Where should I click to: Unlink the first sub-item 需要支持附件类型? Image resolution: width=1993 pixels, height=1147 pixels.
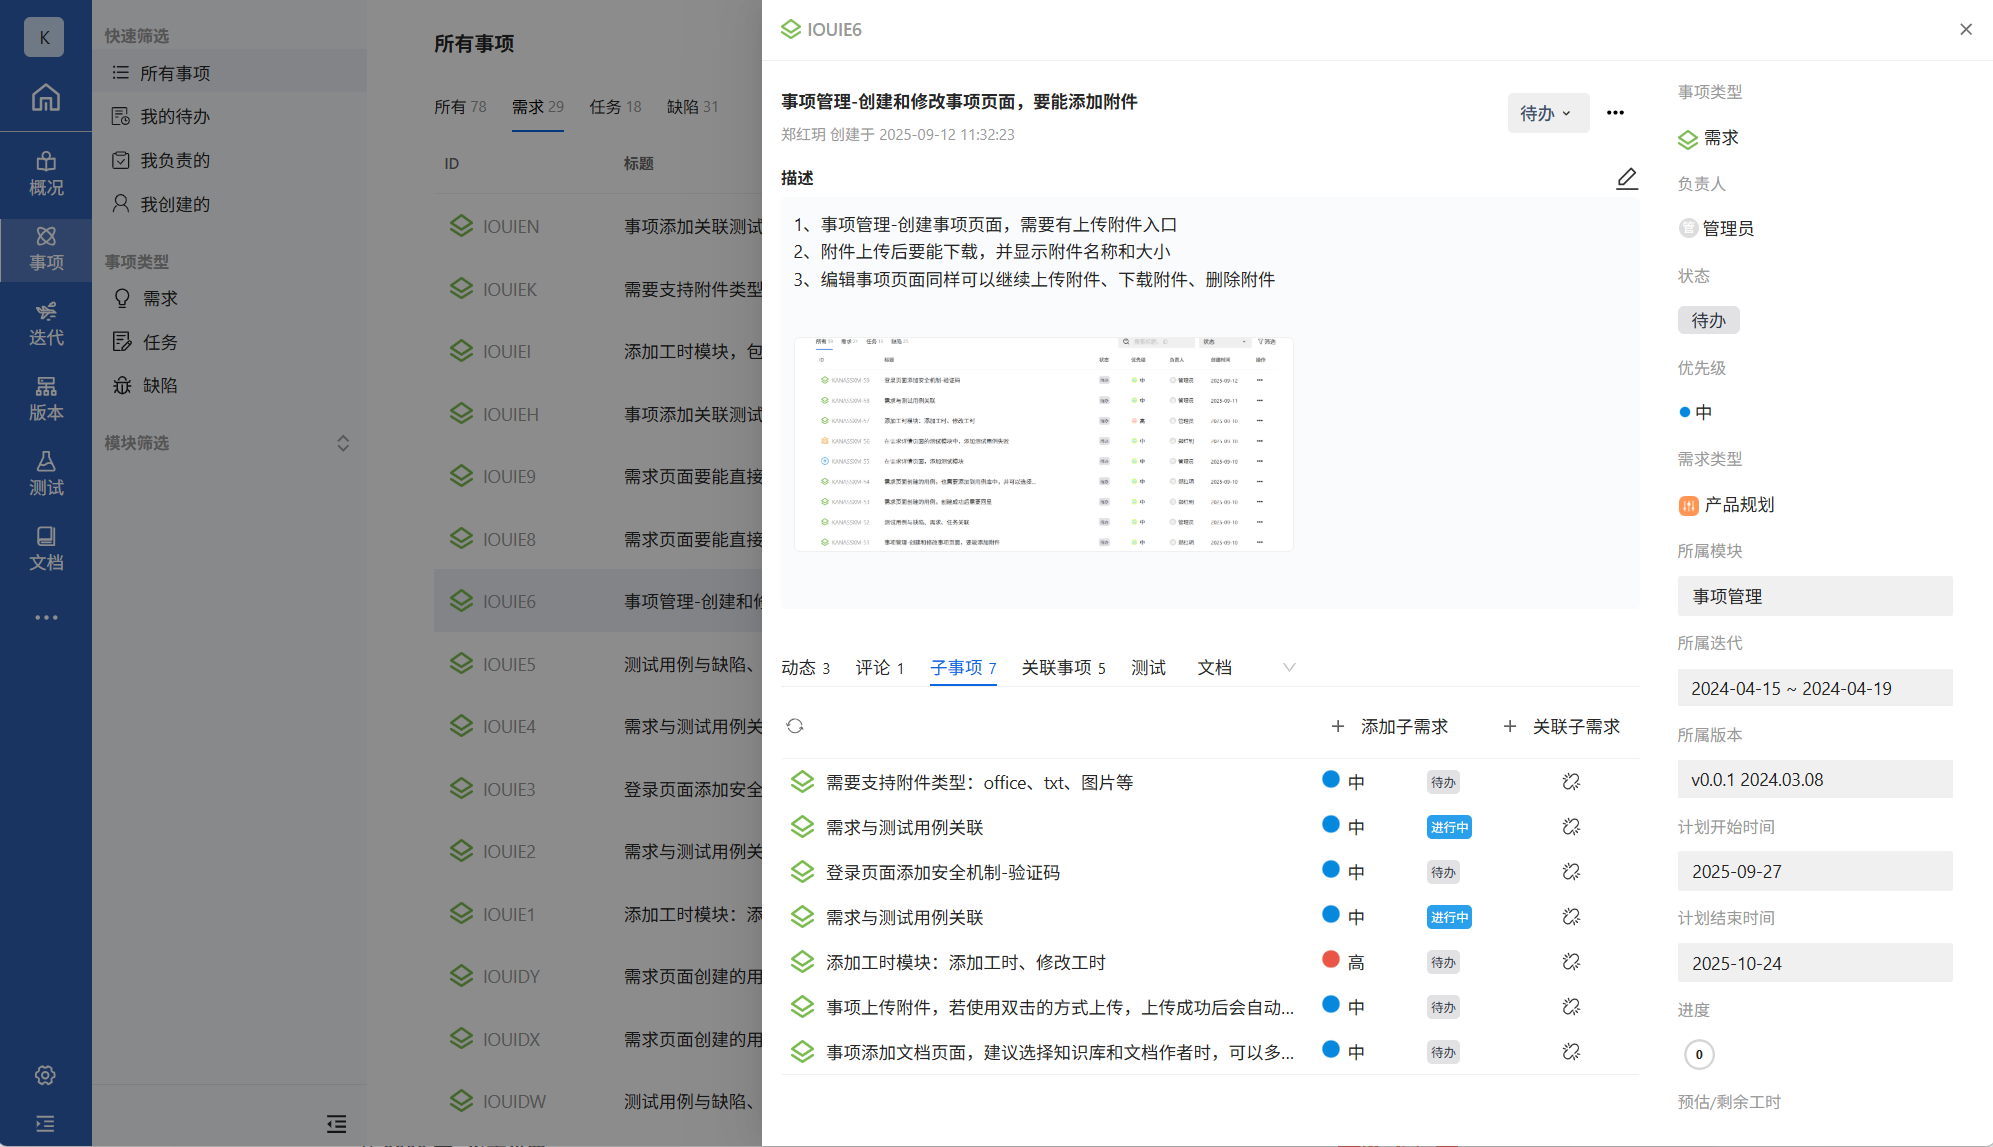pyautogui.click(x=1571, y=782)
